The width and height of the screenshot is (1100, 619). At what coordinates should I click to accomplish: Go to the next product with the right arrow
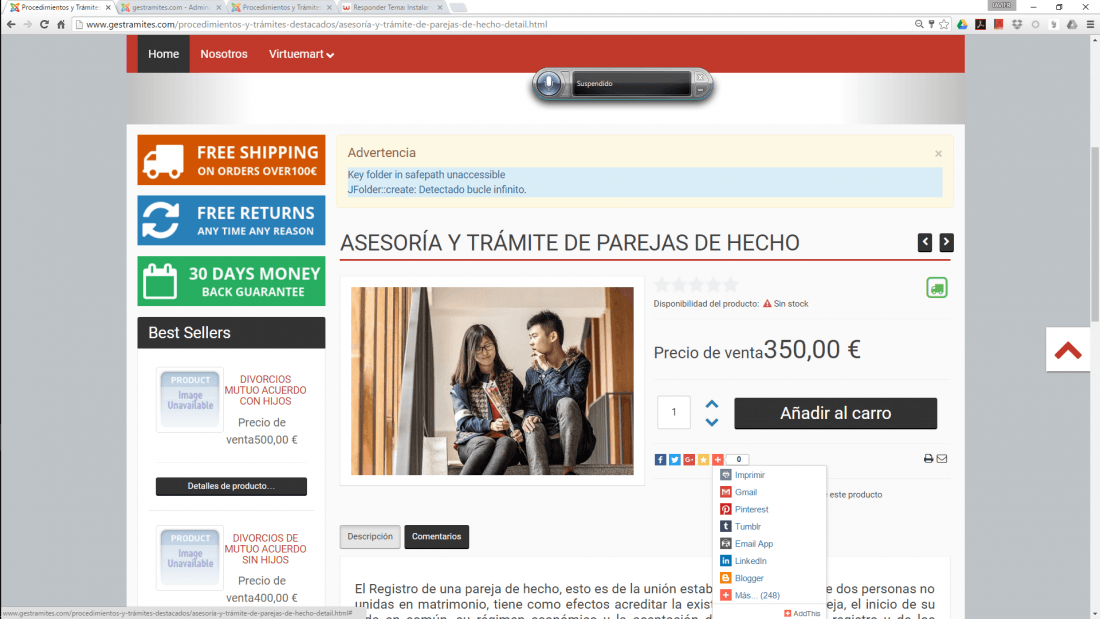pyautogui.click(x=946, y=242)
